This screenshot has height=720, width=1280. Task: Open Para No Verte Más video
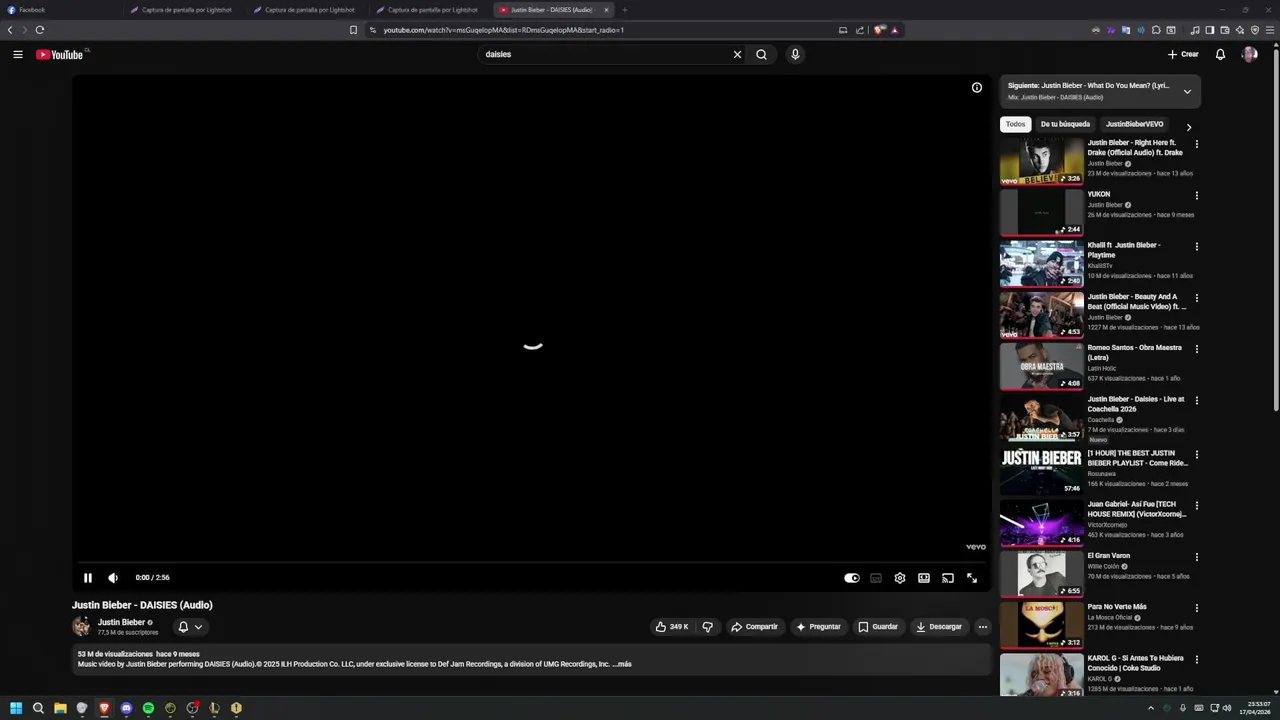click(1117, 607)
